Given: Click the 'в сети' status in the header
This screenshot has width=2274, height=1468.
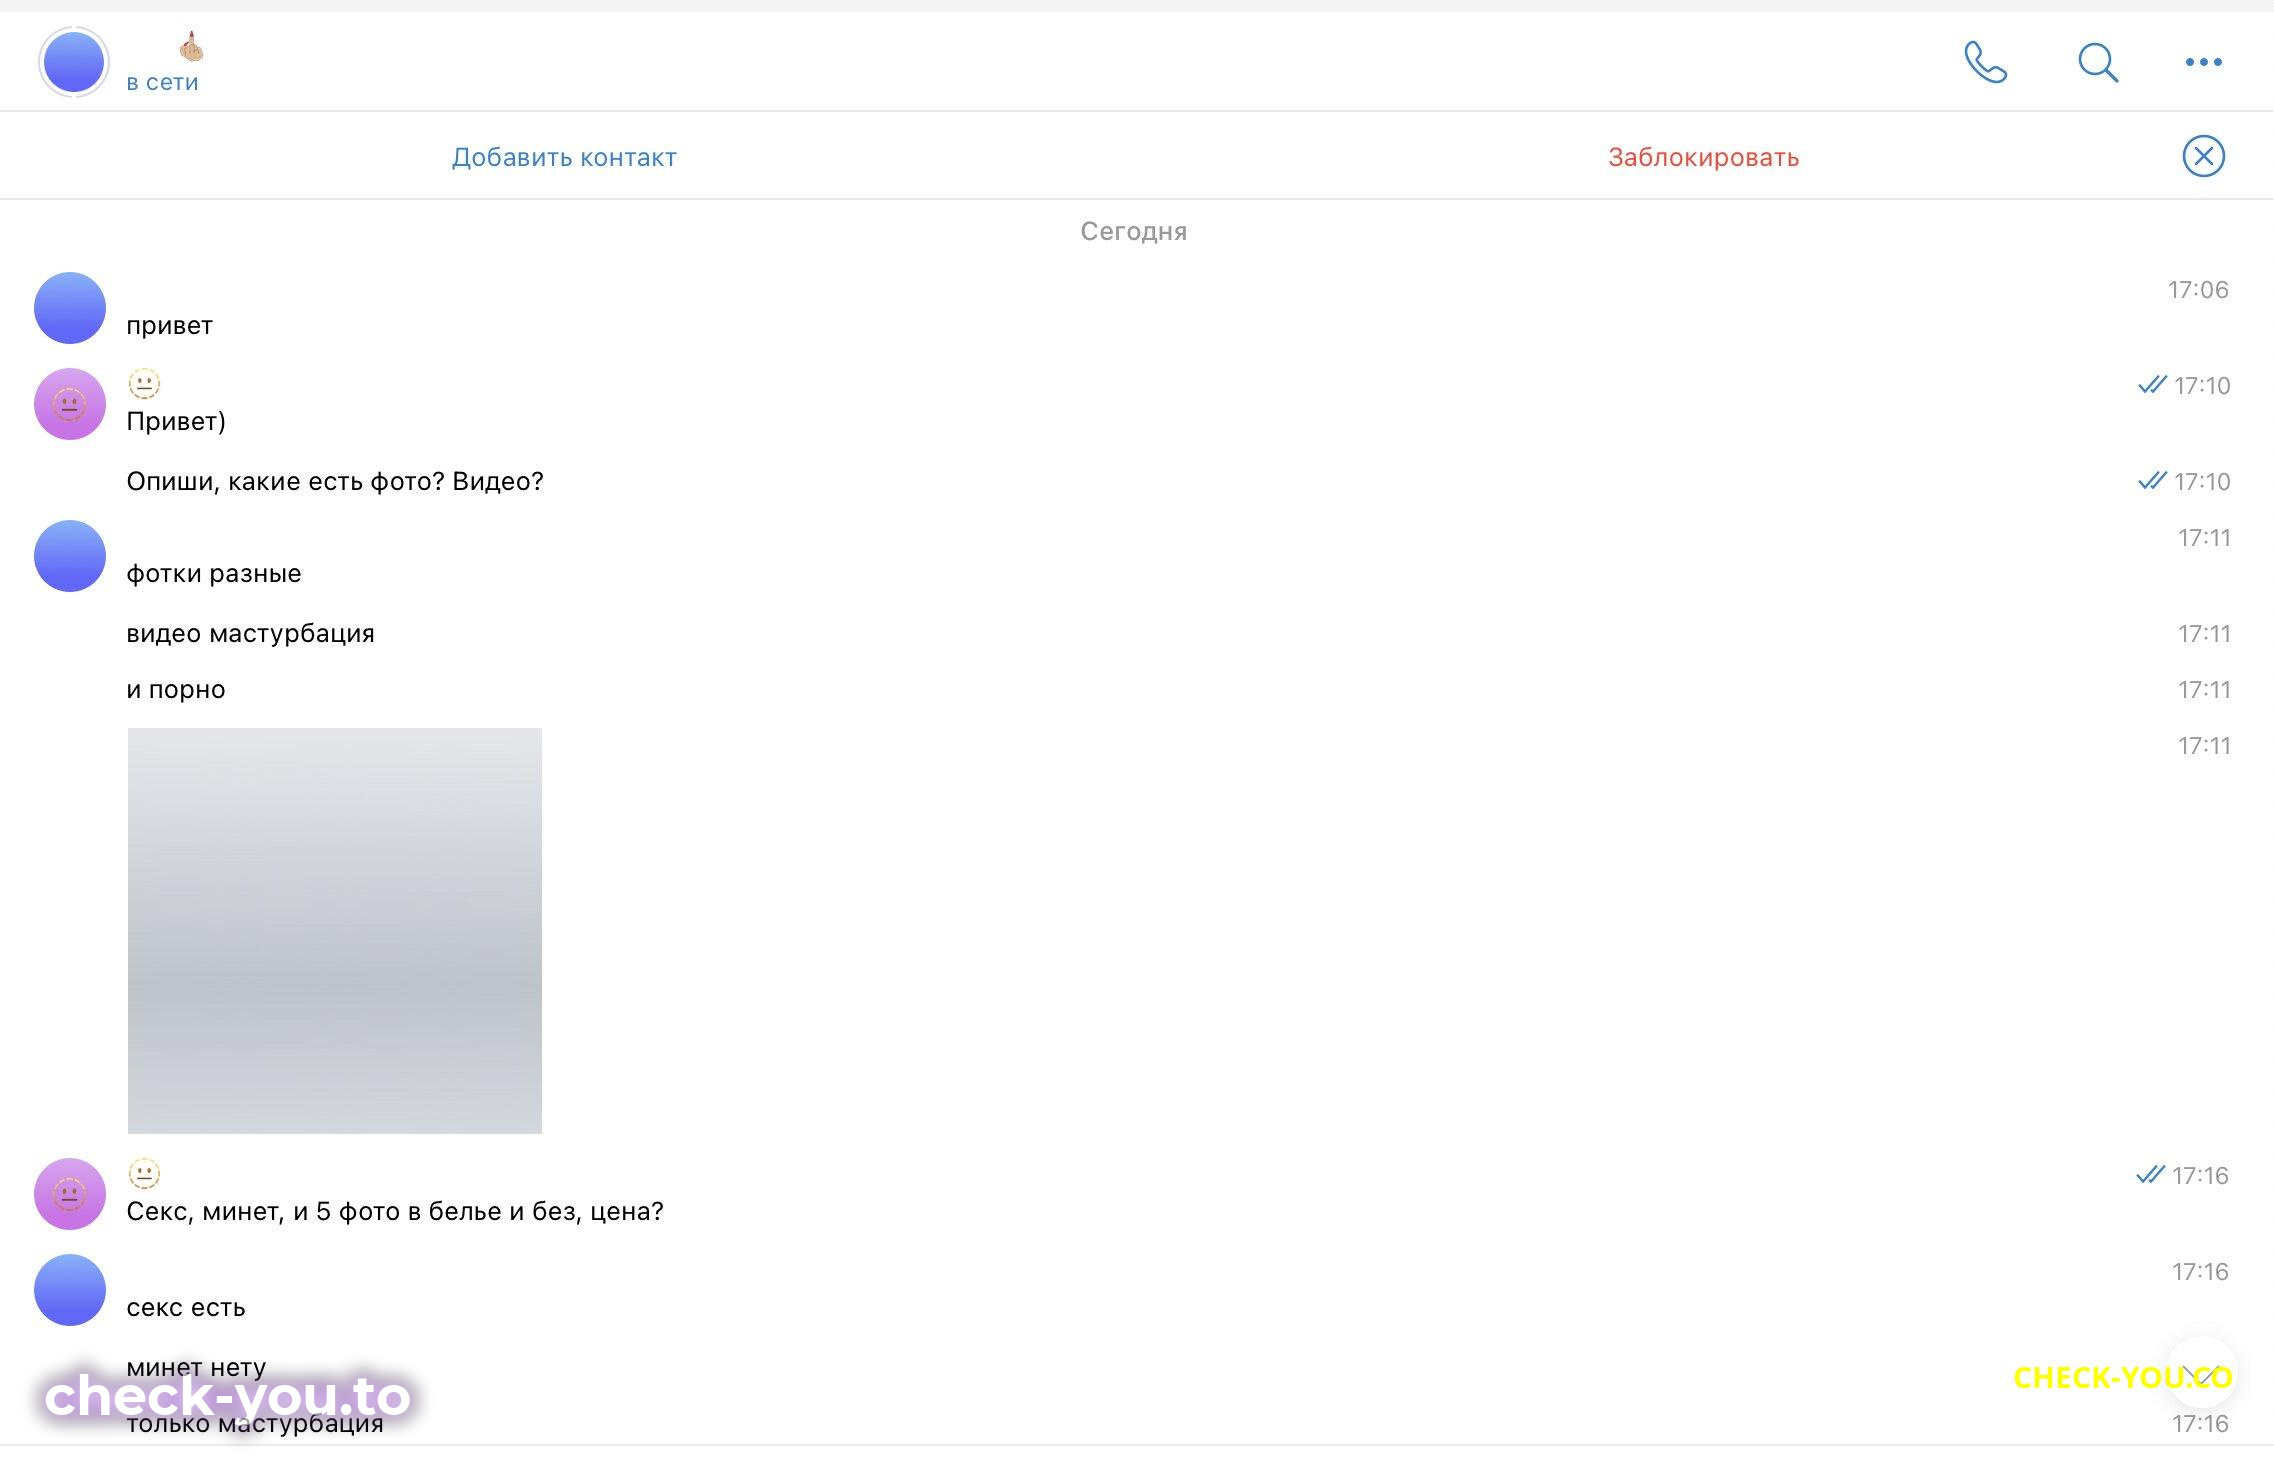Looking at the screenshot, I should pos(162,82).
